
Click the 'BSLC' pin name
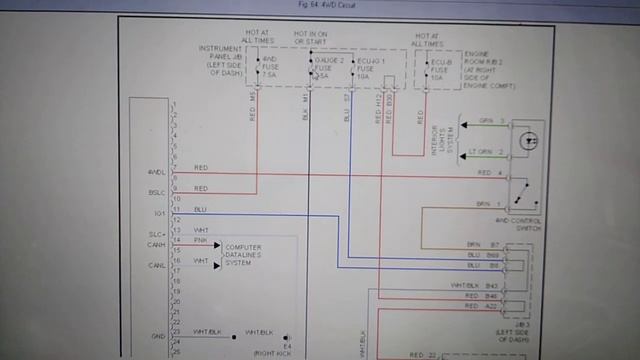point(157,193)
